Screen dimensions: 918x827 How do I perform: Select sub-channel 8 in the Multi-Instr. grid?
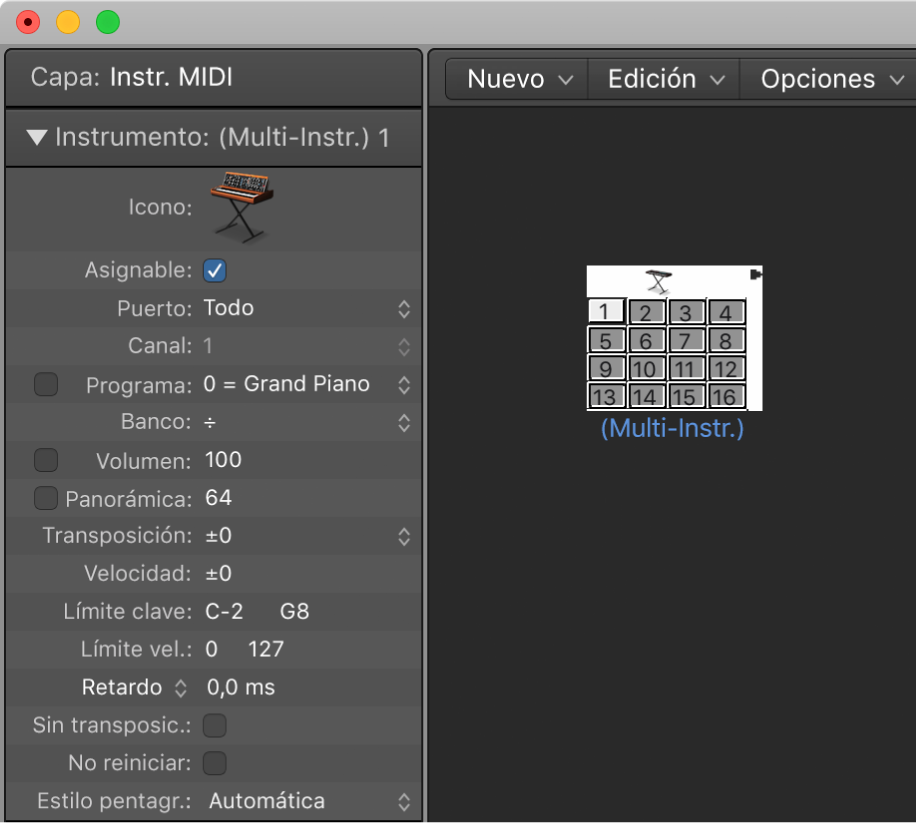click(725, 340)
